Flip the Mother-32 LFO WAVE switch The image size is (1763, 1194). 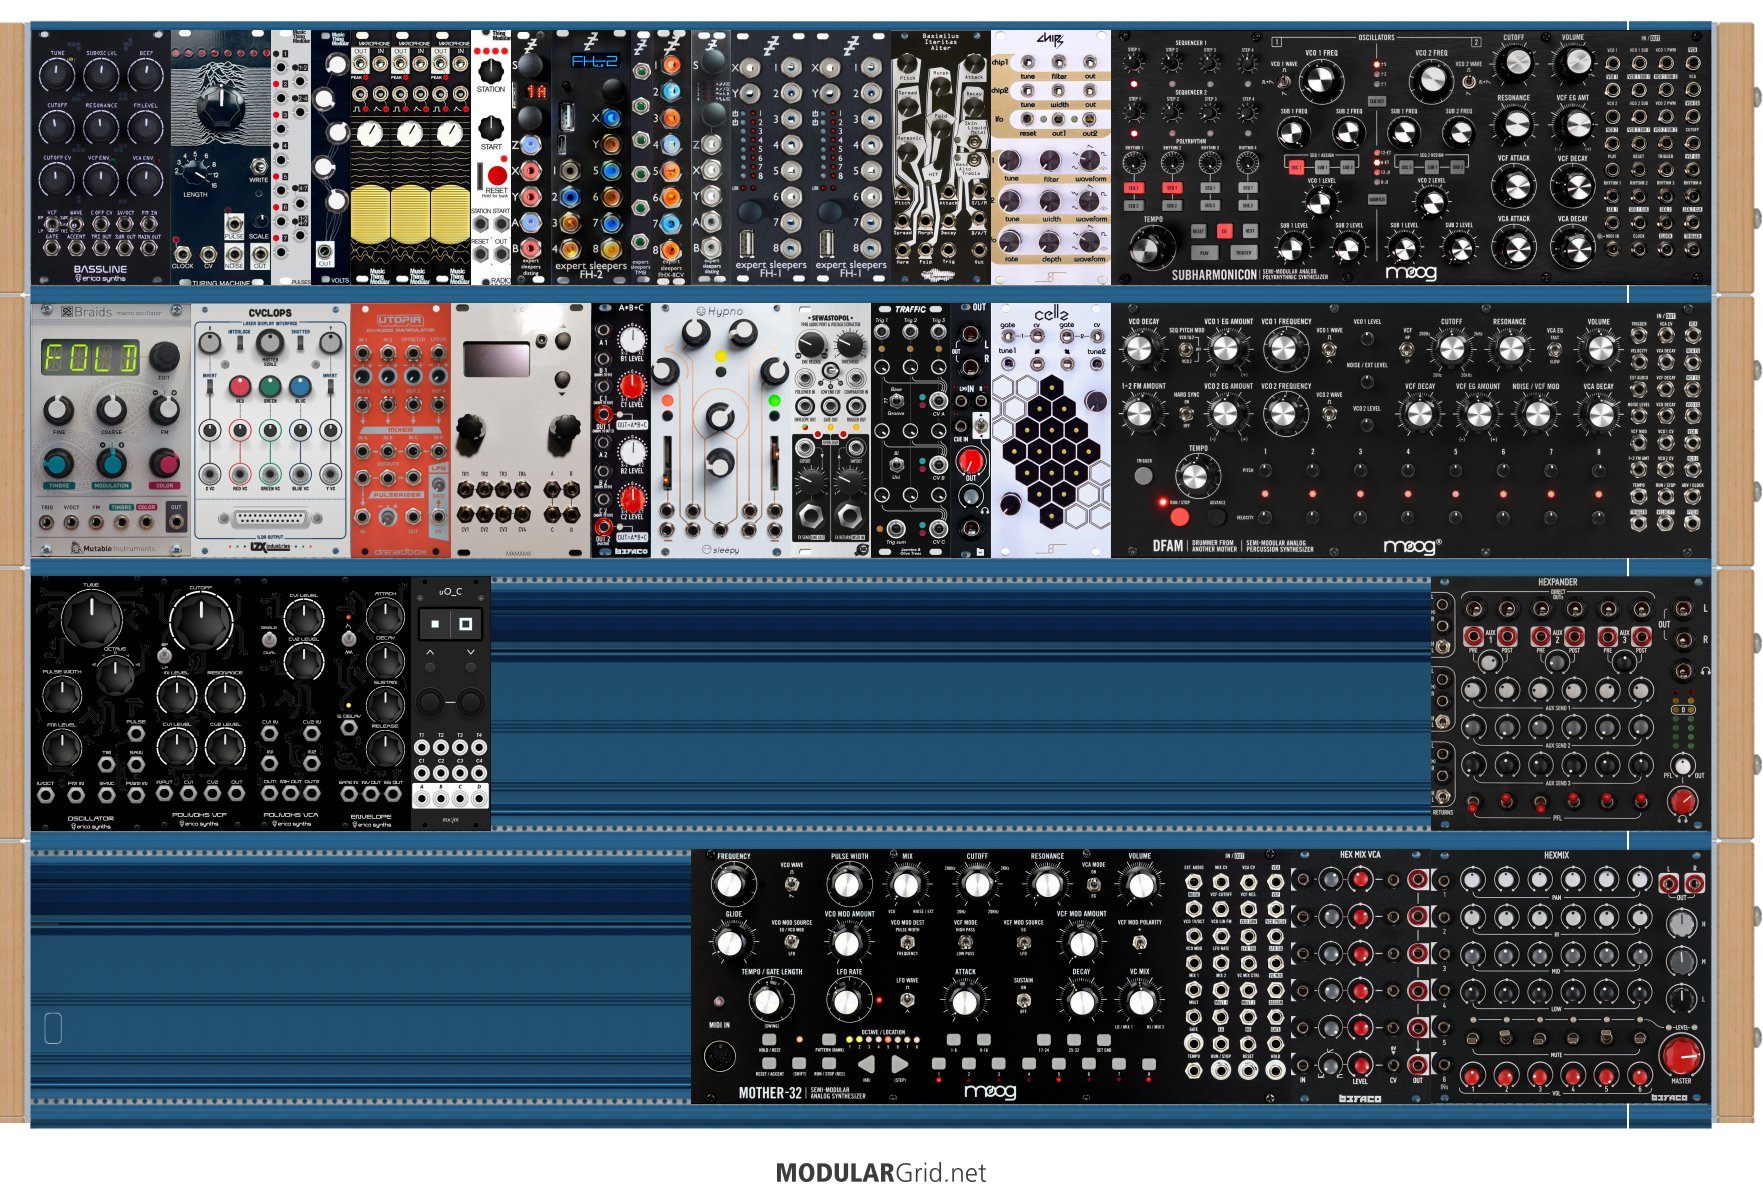click(906, 999)
